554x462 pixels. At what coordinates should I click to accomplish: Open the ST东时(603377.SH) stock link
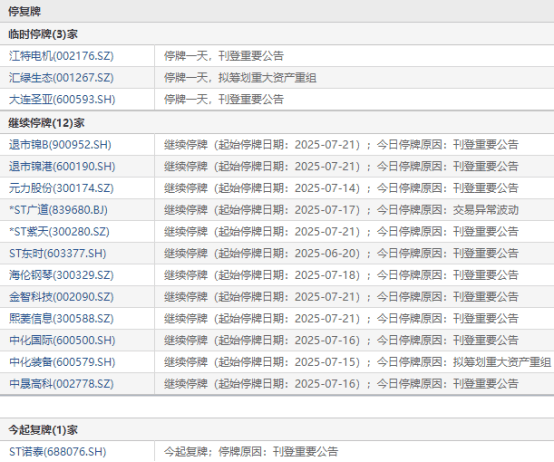coord(58,253)
